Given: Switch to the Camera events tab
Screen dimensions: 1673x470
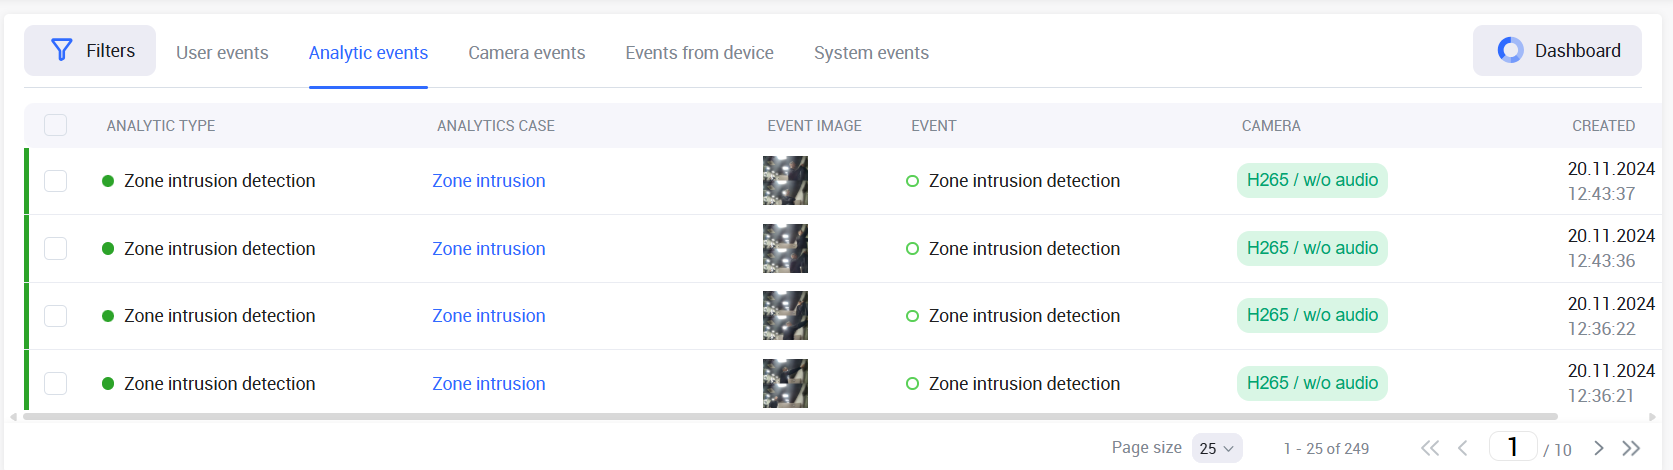Looking at the screenshot, I should coord(526,53).
